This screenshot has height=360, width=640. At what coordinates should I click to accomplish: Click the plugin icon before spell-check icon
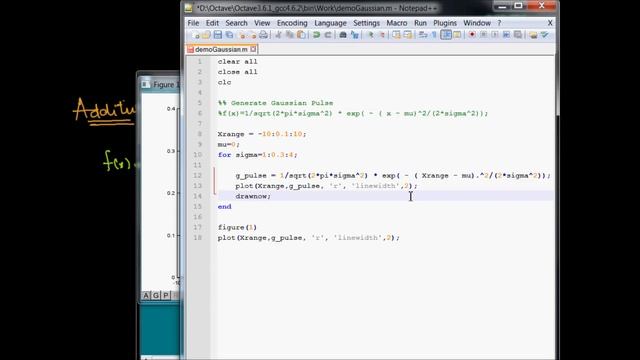[533, 35]
